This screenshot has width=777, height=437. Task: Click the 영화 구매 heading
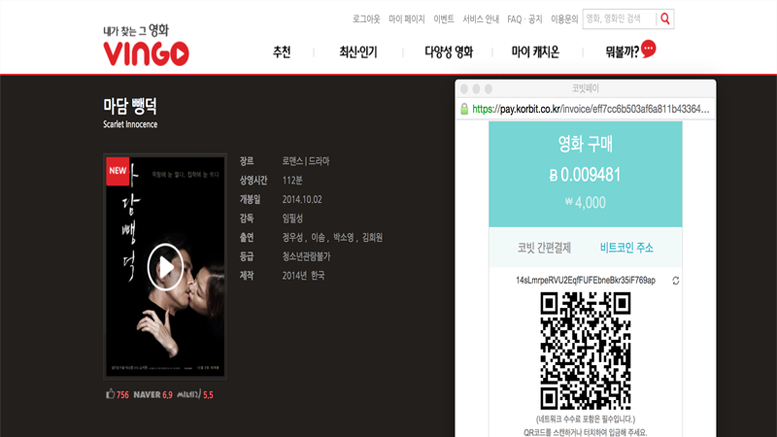point(585,144)
